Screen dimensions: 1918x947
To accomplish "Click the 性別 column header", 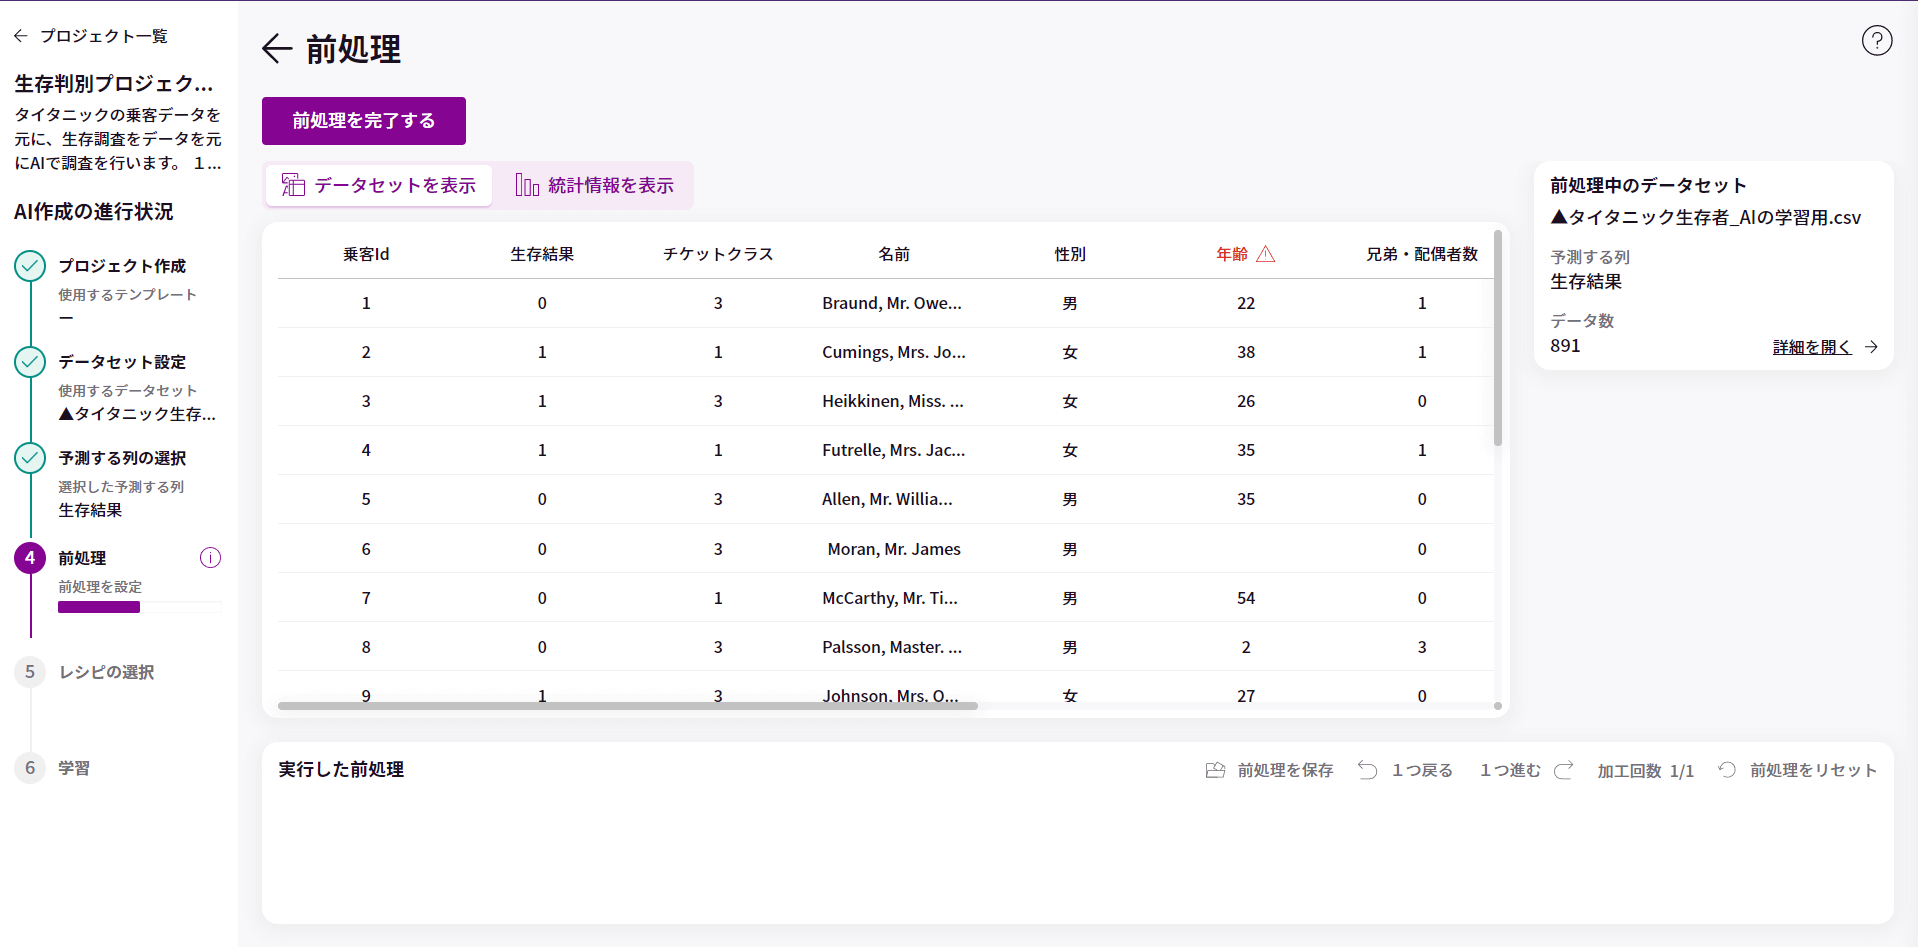I will point(1070,254).
